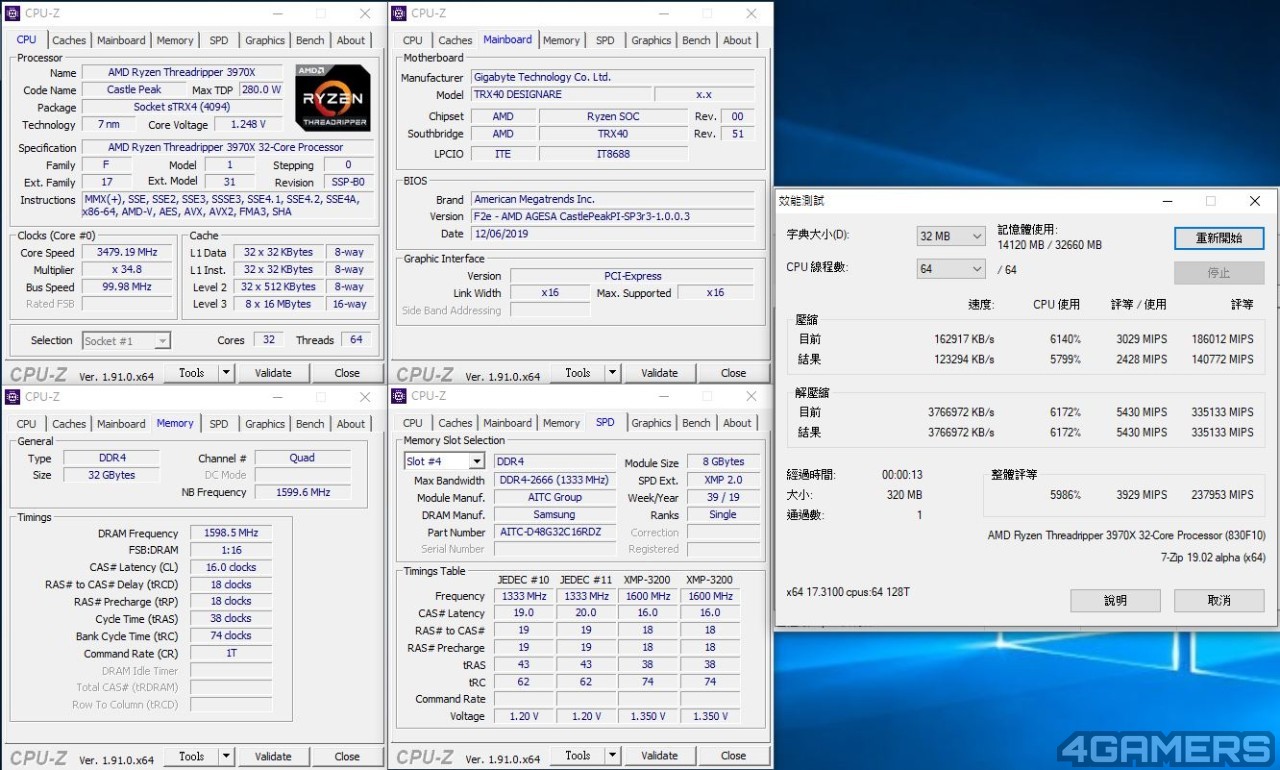Click the Ryzen Threadripper logo in CPU tab

click(333, 97)
